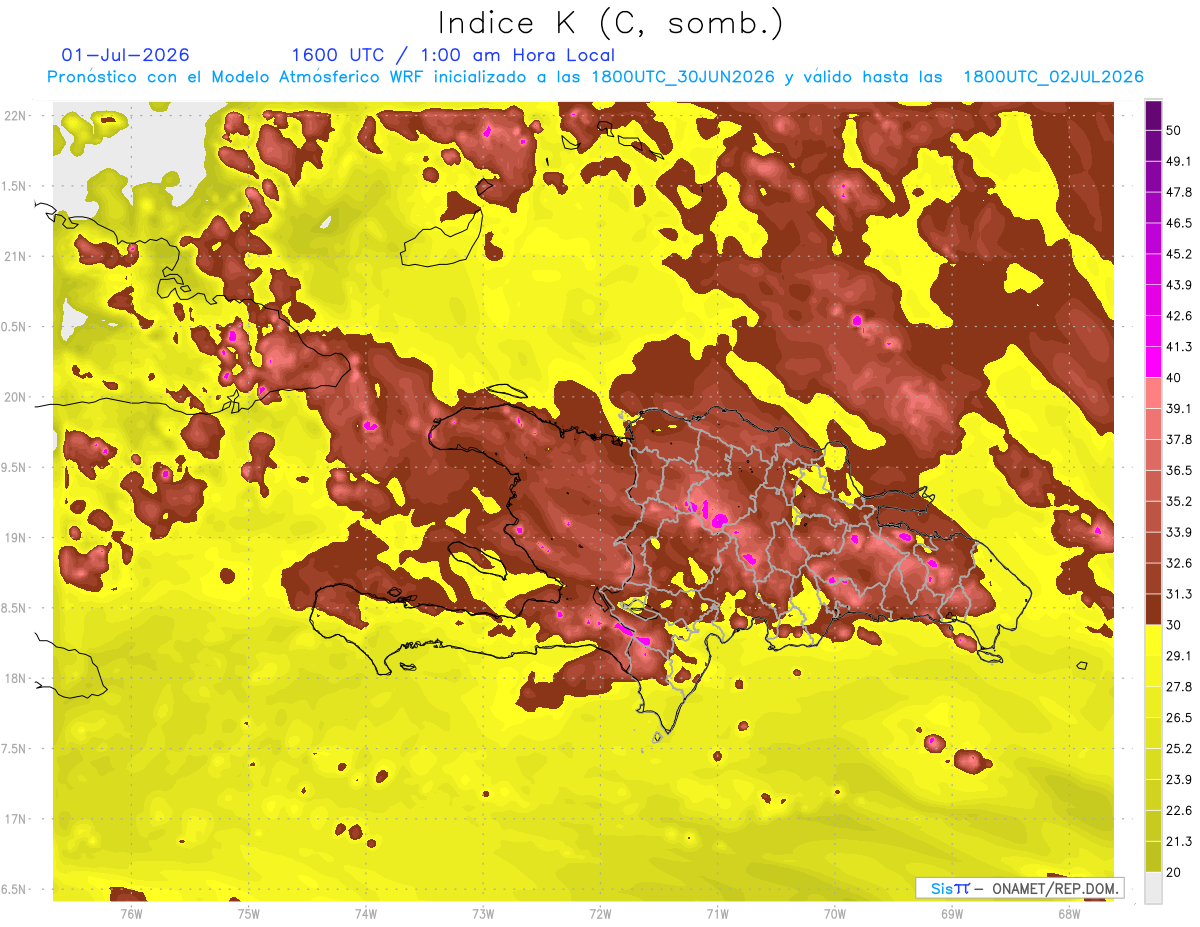
Task: Click the '36.5' colorbar value
Action: [1179, 470]
